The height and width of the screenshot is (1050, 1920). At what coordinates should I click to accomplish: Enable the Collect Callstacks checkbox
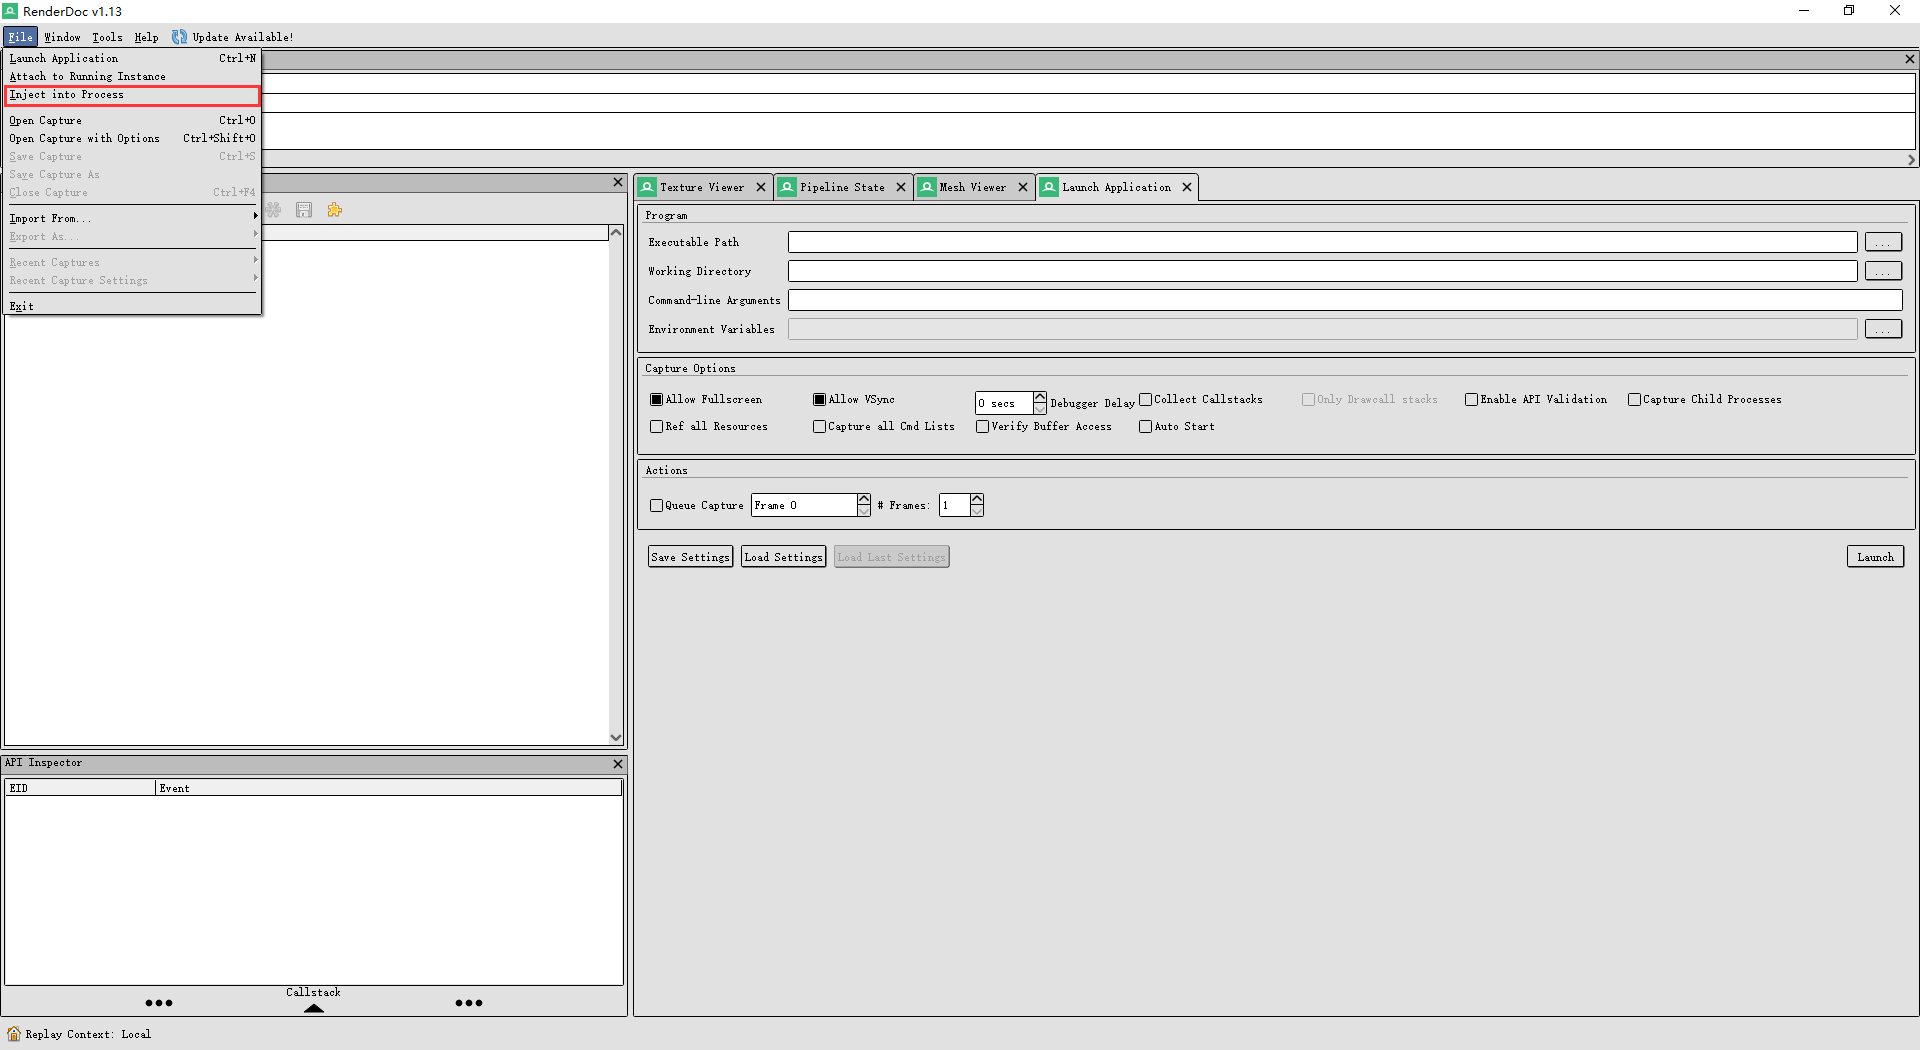[x=1146, y=400]
